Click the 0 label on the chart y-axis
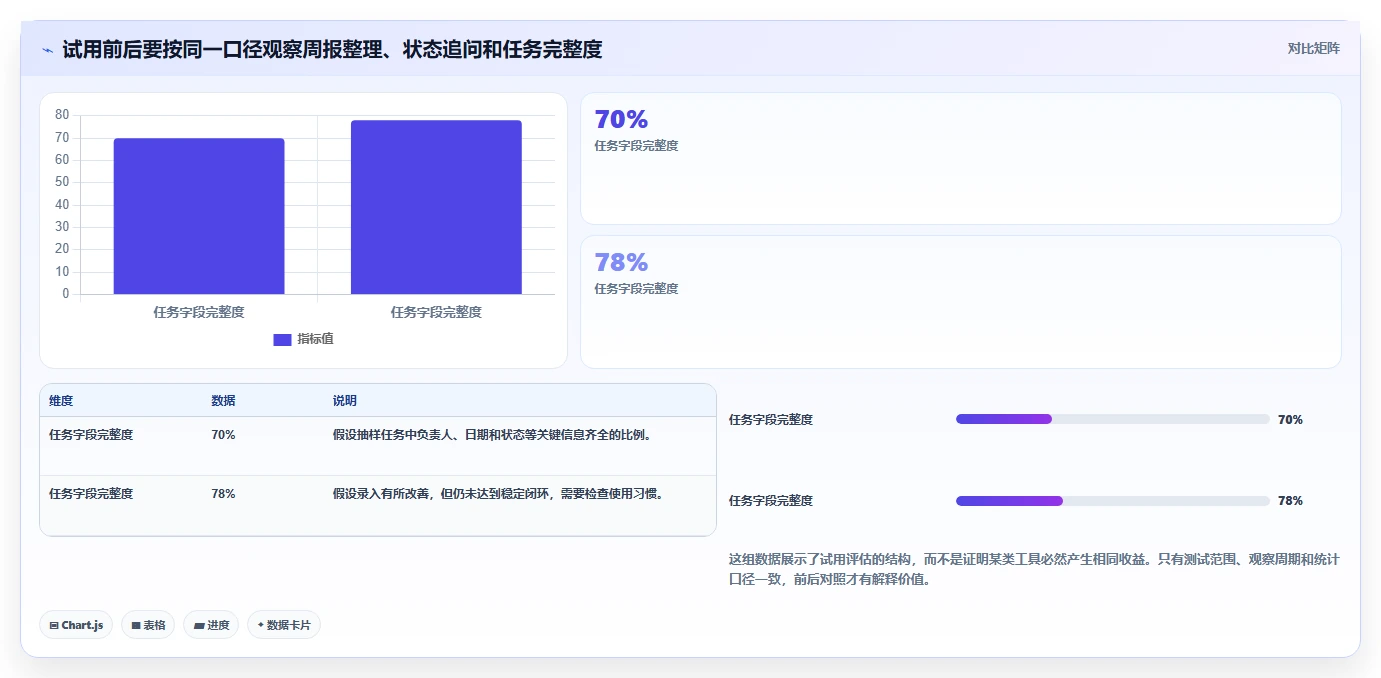The width and height of the screenshot is (1381, 678). (66, 294)
